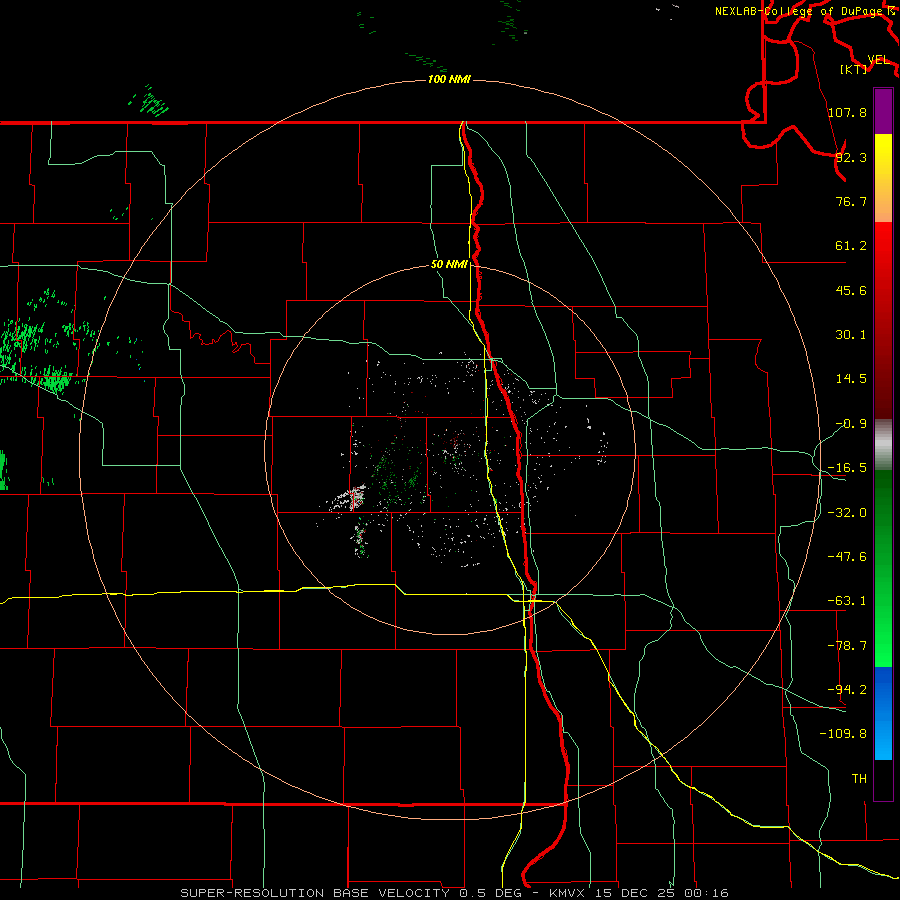Click the -16.5 velocity scale value

tap(848, 468)
